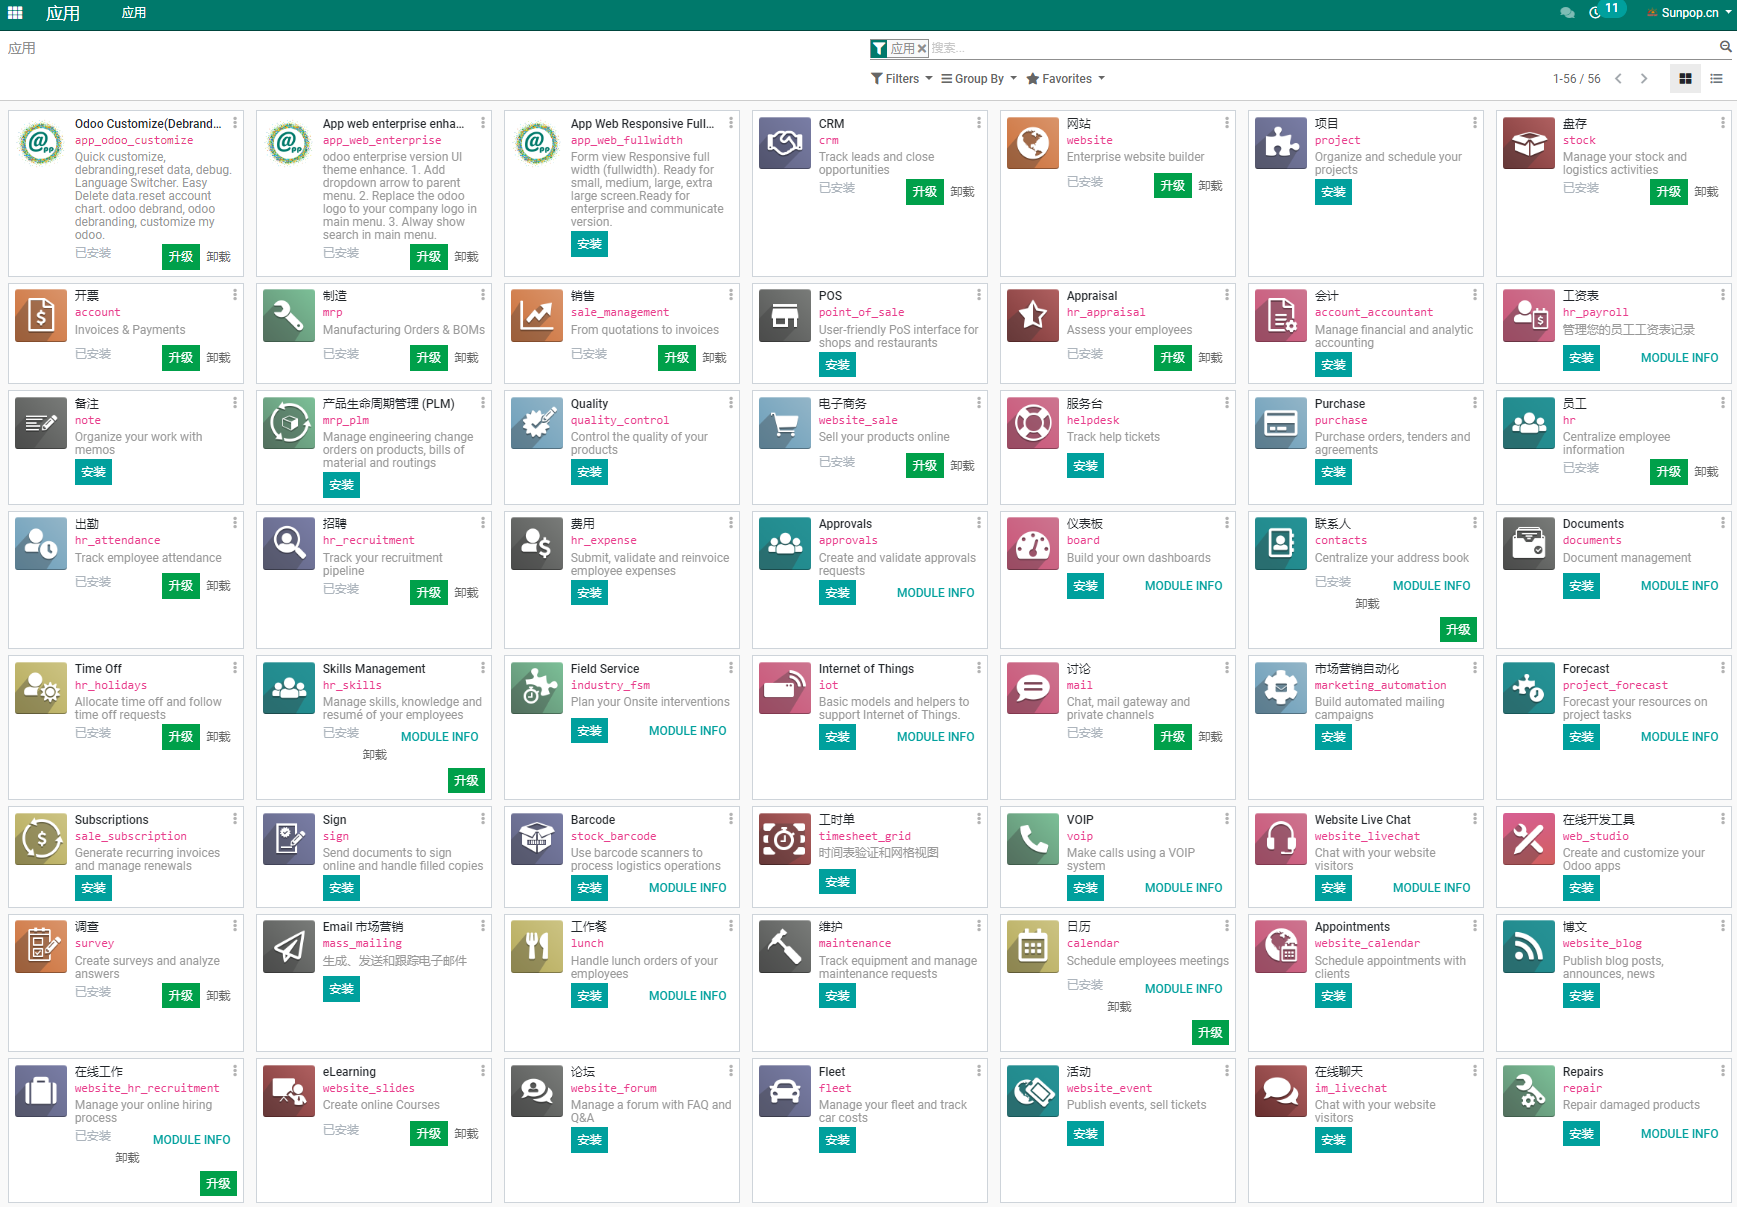Click the 开票 account invoice icon
The height and width of the screenshot is (1207, 1737).
pos(41,315)
